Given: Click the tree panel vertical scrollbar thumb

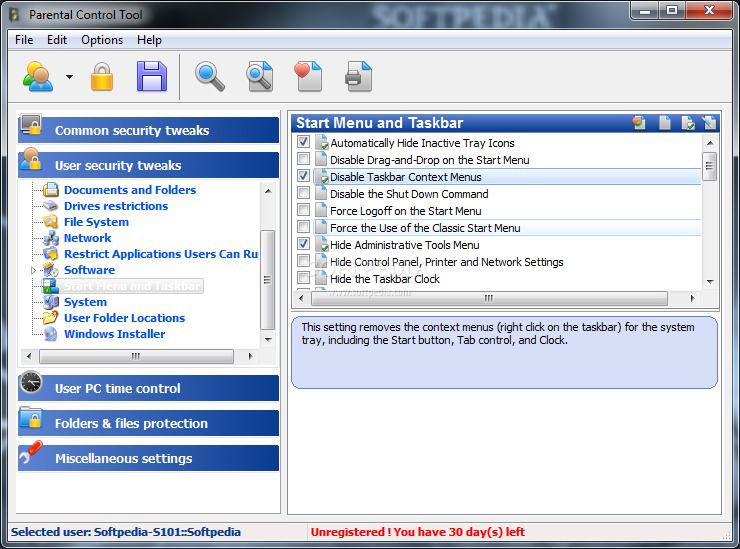Looking at the screenshot, I should [268, 280].
